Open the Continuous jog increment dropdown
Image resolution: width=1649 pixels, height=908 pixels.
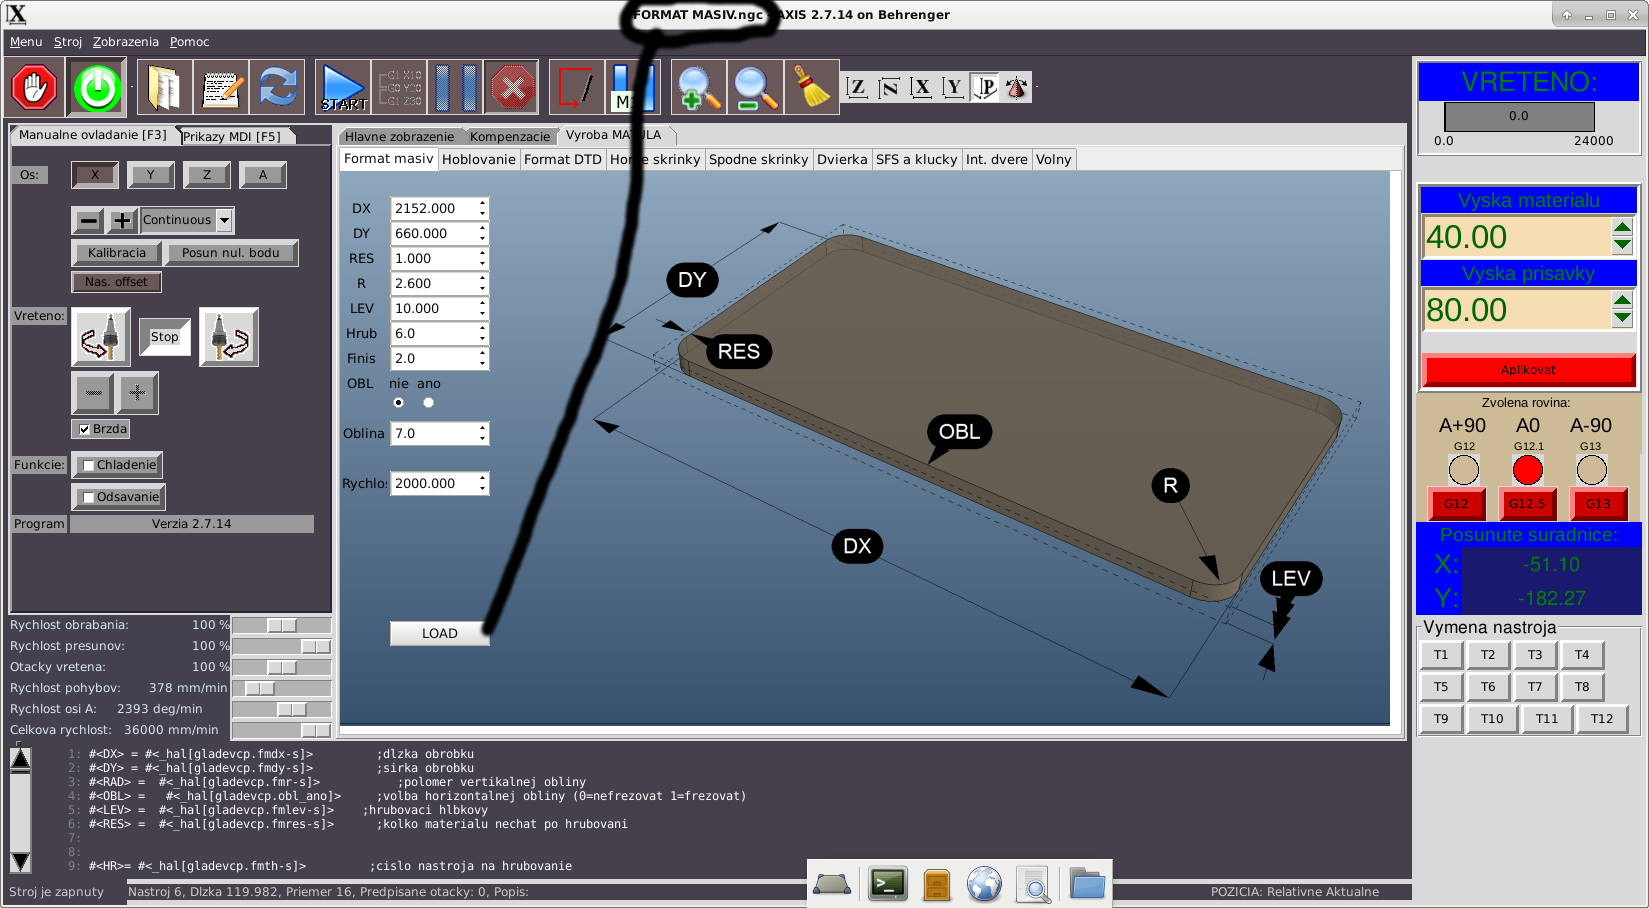225,220
